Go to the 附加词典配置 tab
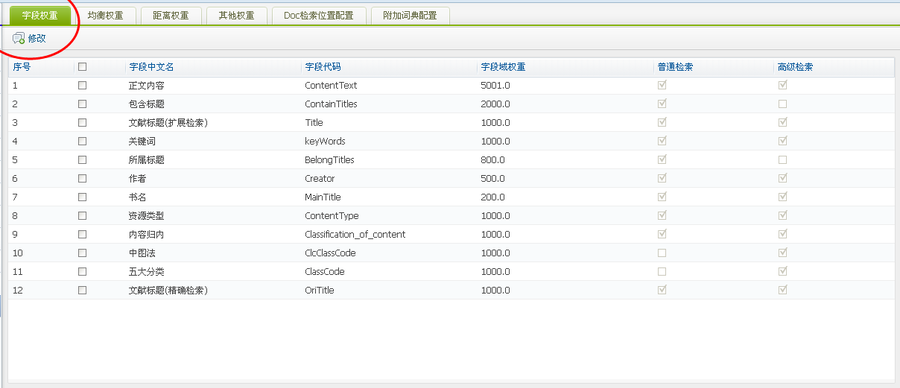This screenshot has width=900, height=388. coord(410,15)
